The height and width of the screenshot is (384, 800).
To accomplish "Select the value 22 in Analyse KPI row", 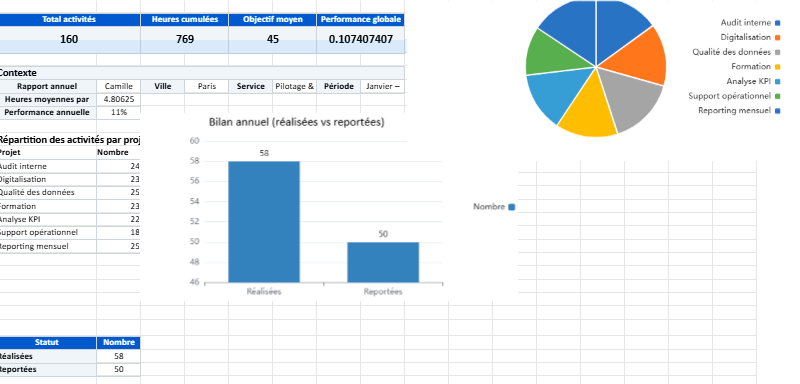I will (118, 220).
